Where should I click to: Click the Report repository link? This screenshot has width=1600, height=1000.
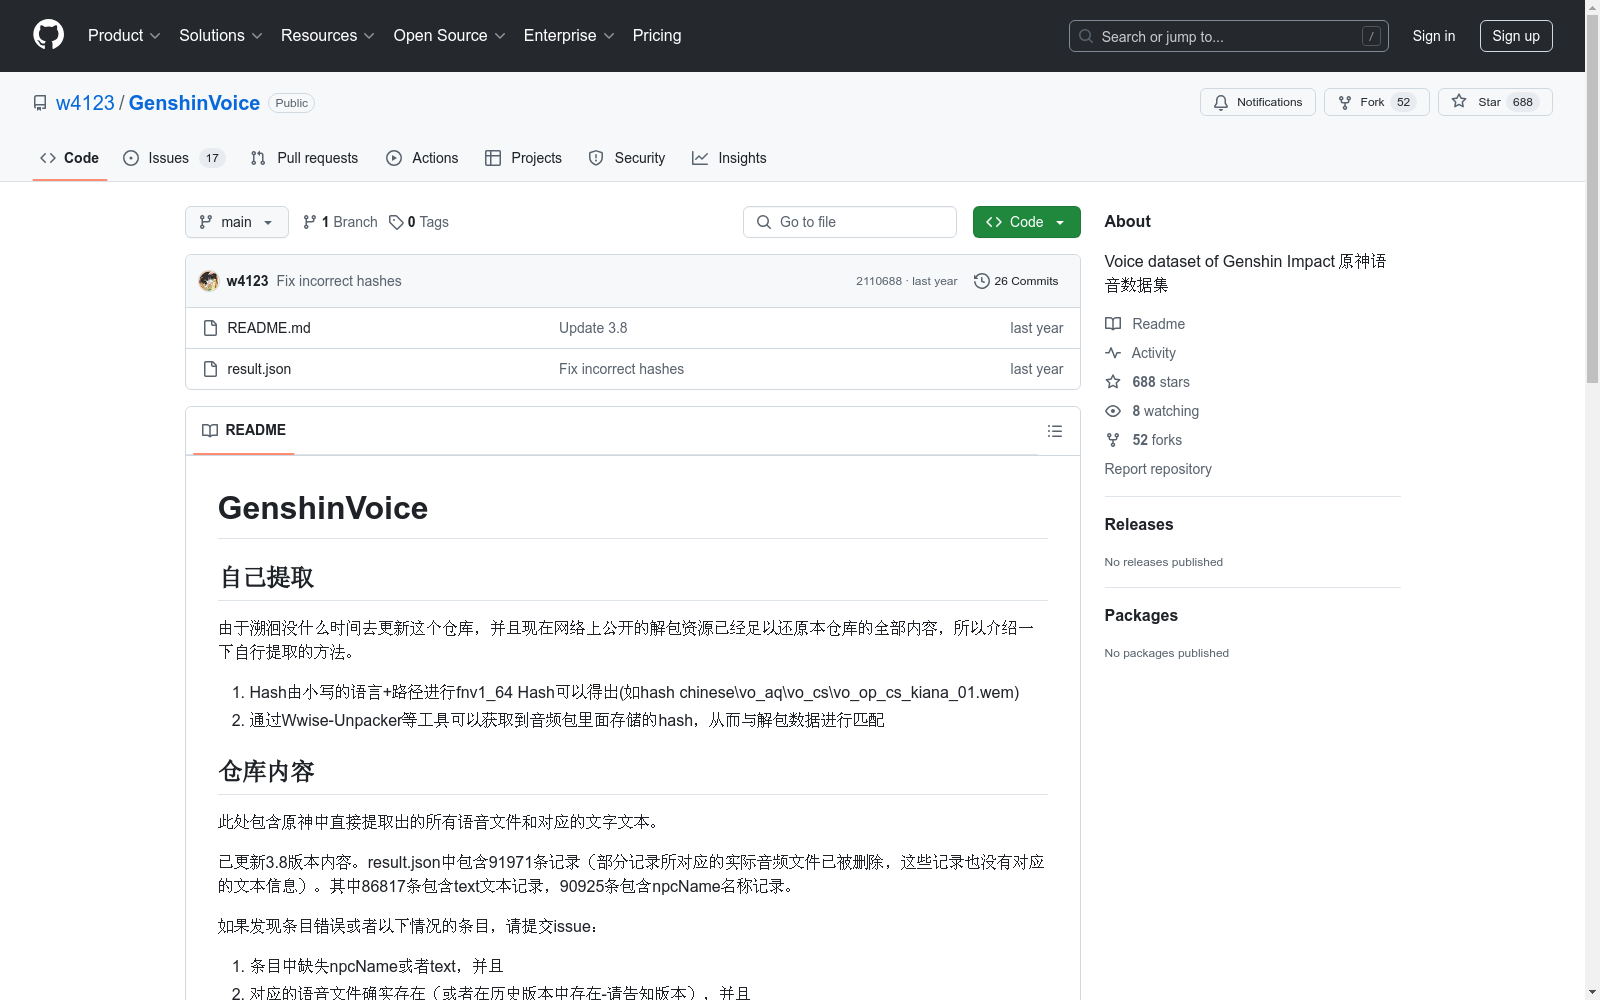point(1158,469)
